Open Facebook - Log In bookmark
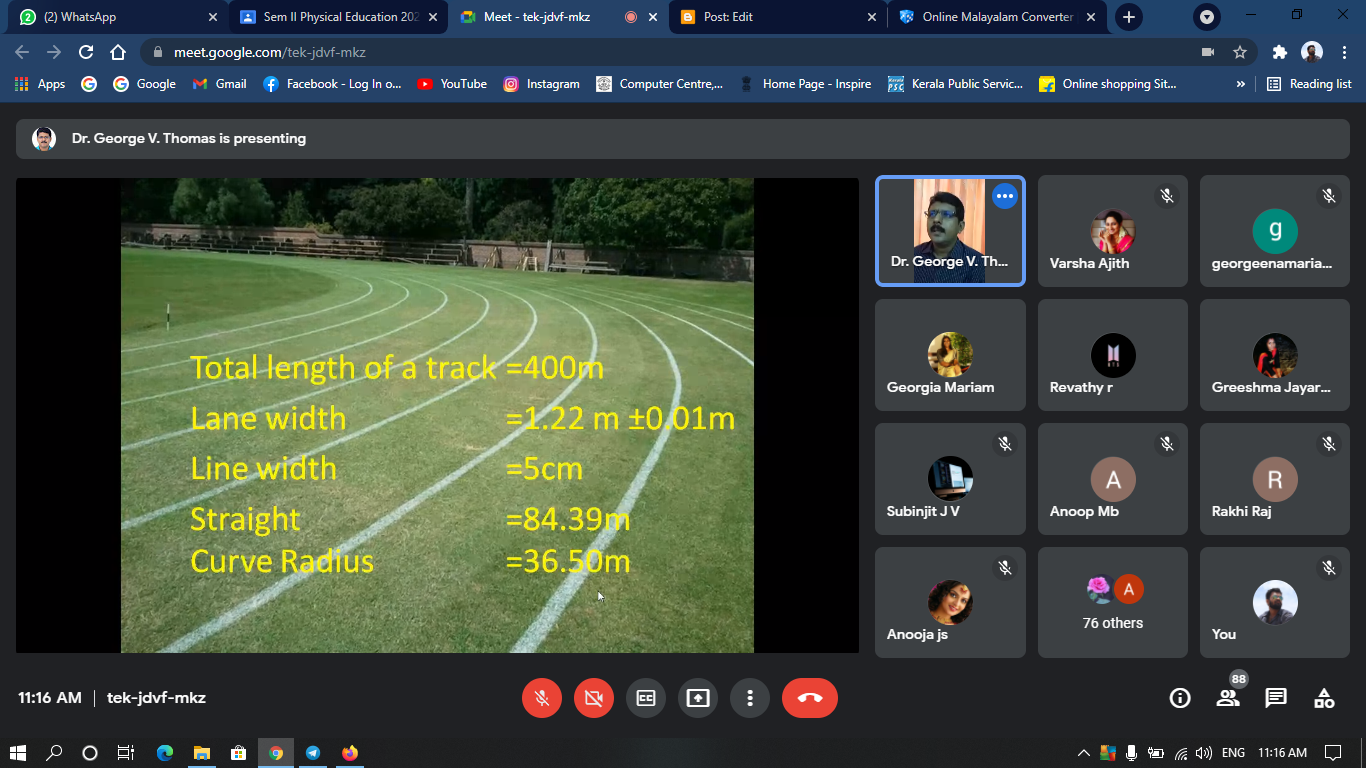1366x768 pixels. click(332, 84)
